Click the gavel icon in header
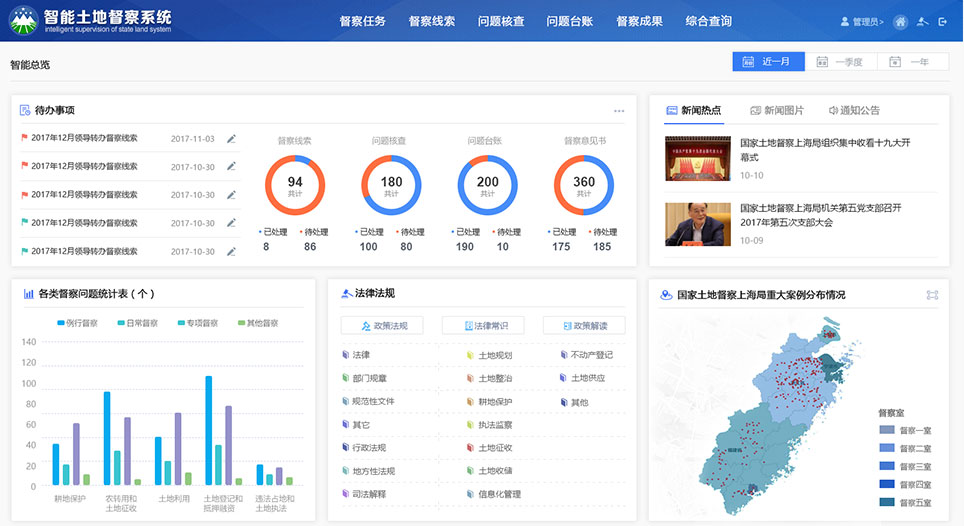Image resolution: width=964 pixels, height=526 pixels. [922, 21]
